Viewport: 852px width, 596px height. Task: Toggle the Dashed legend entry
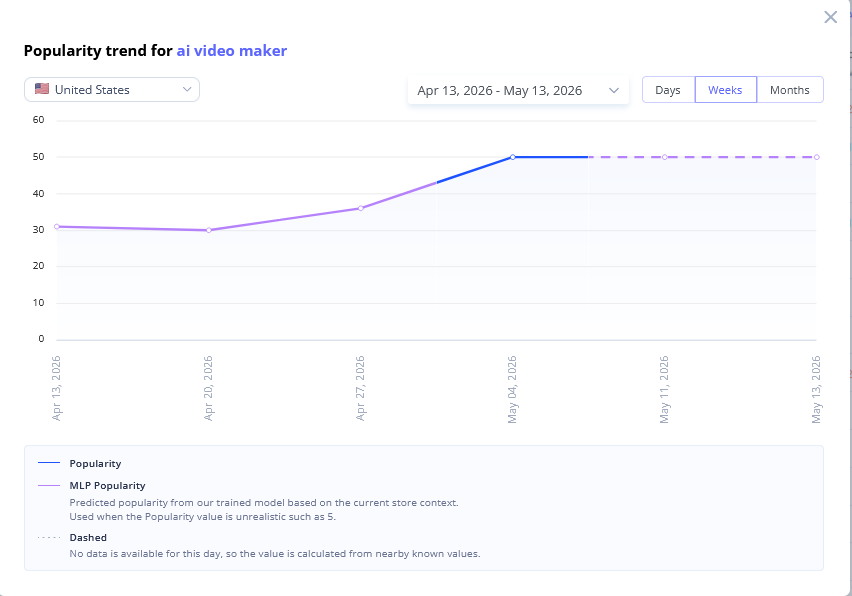coord(49,537)
